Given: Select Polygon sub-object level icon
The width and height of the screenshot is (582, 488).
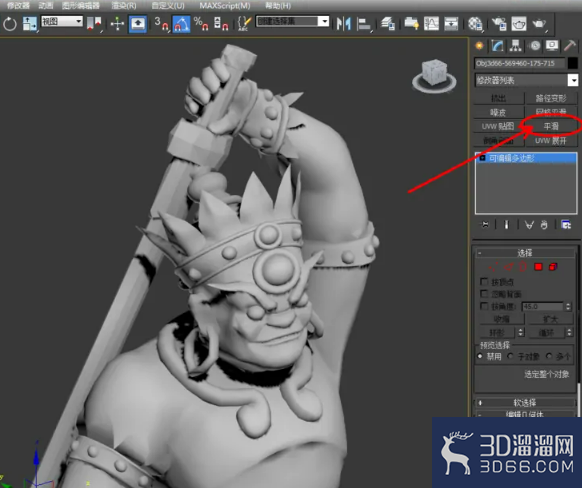Looking at the screenshot, I should click(x=538, y=267).
